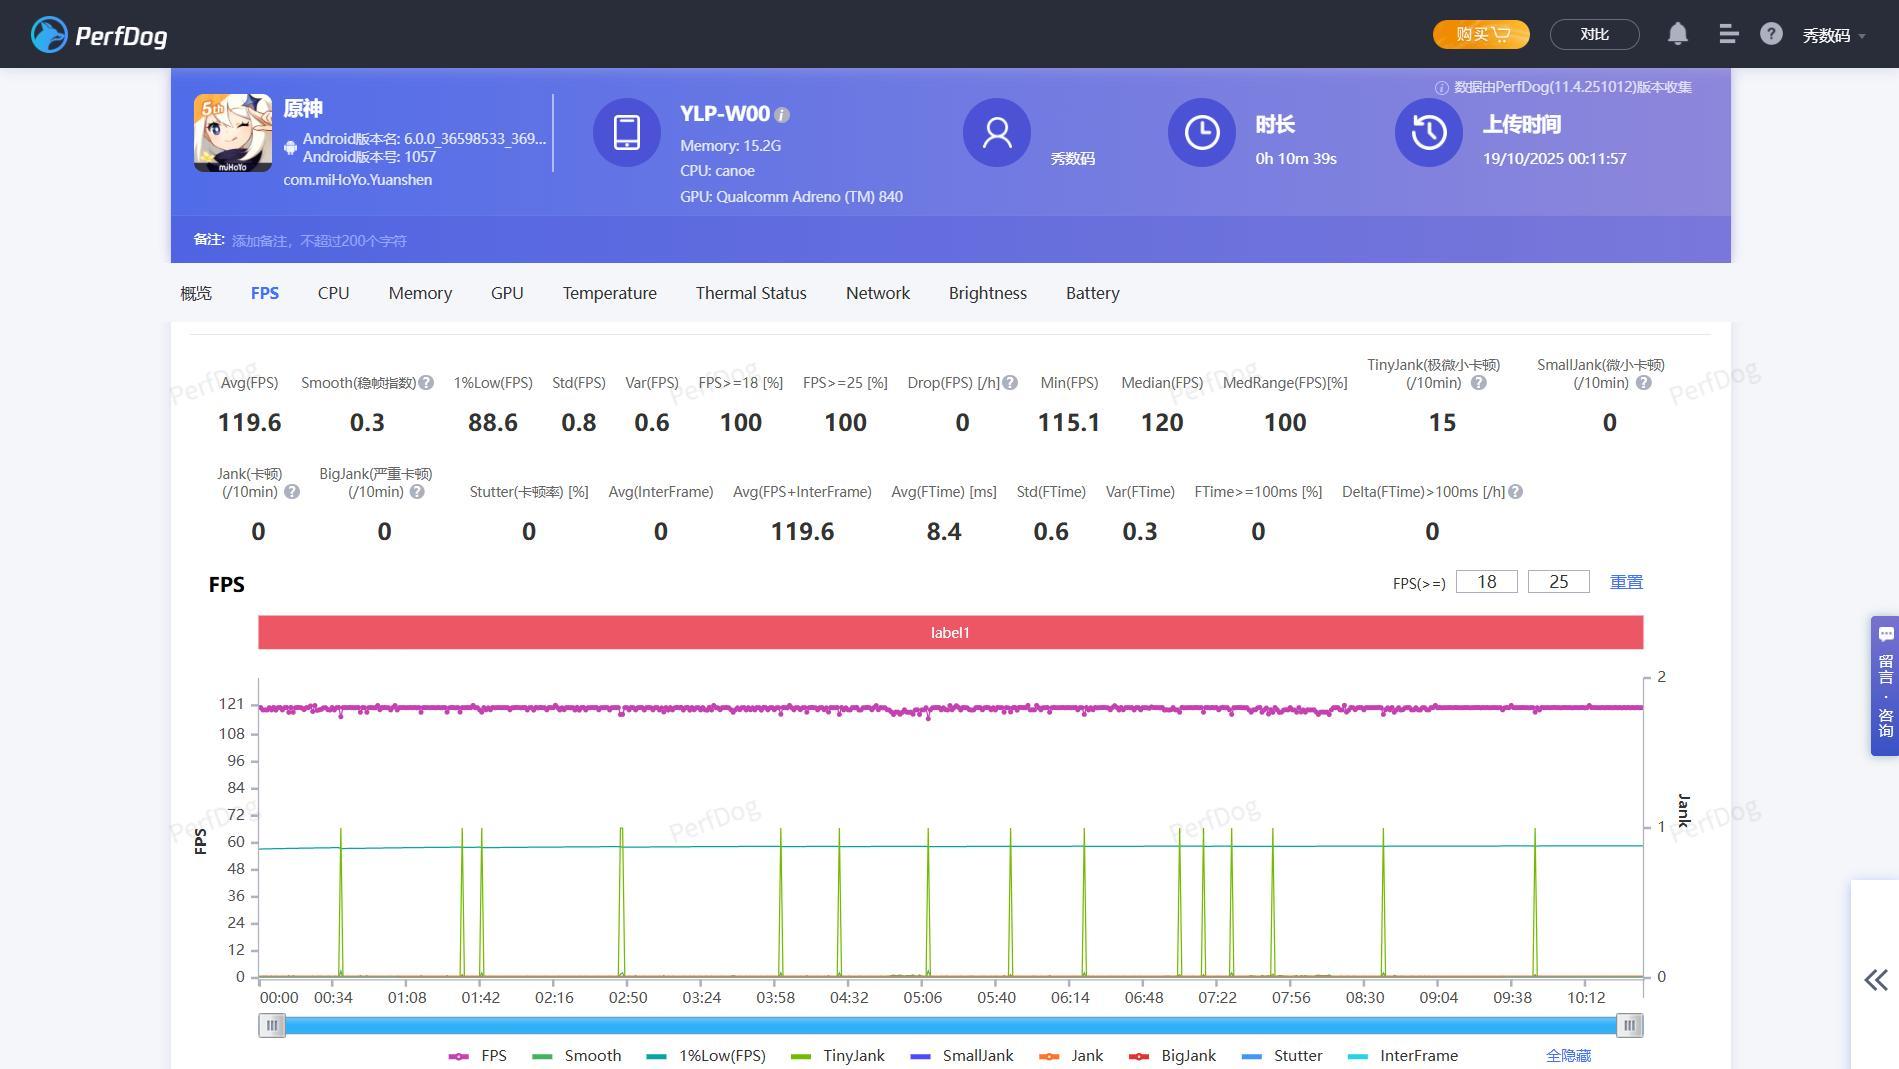Click the orange purchase button

click(1480, 34)
